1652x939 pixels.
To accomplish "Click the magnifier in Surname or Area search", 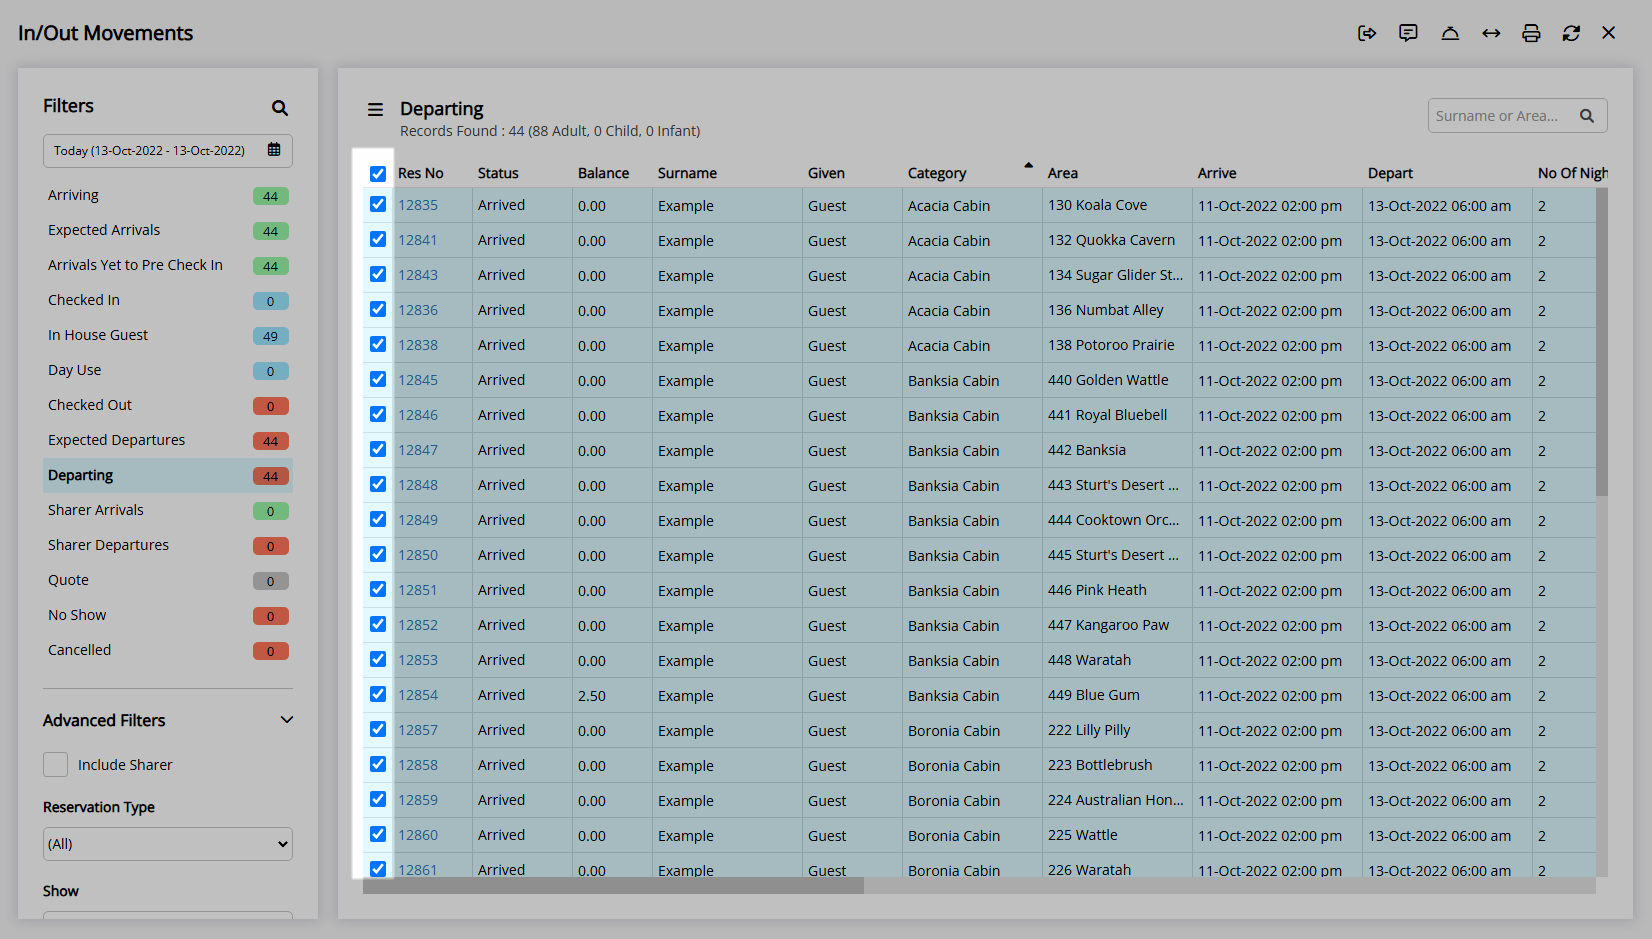I will click(1587, 116).
